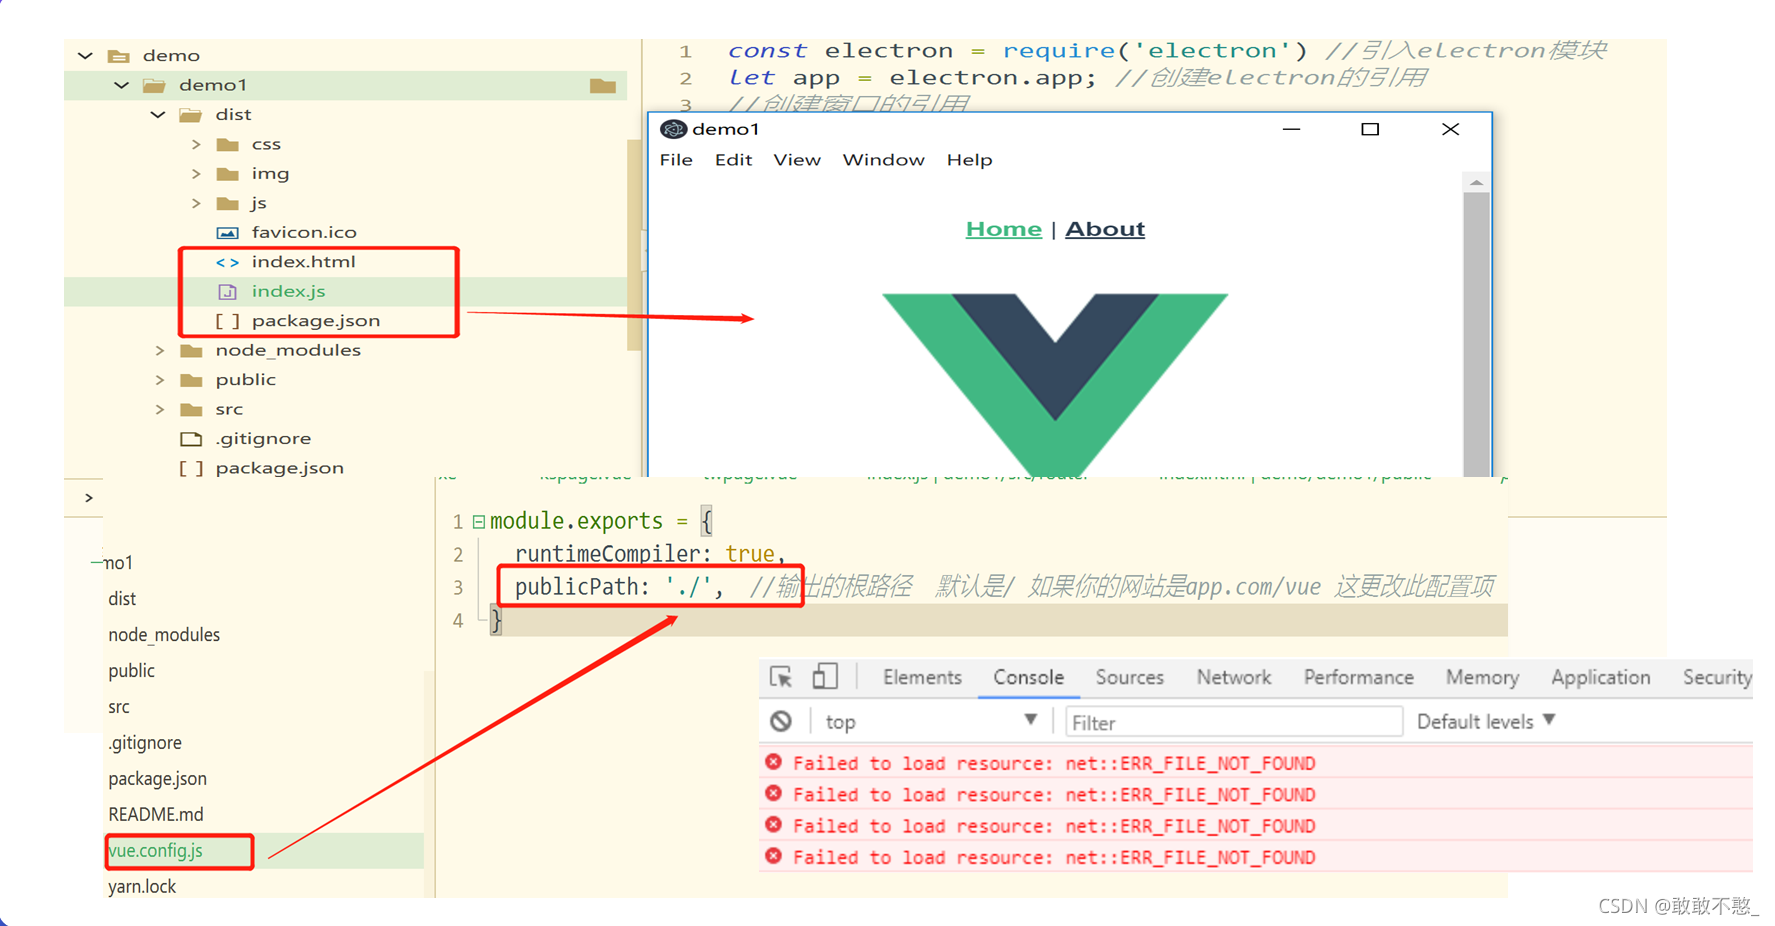This screenshot has height=926, width=1775.
Task: Activate the DevTools inspect element icon
Action: click(x=781, y=677)
